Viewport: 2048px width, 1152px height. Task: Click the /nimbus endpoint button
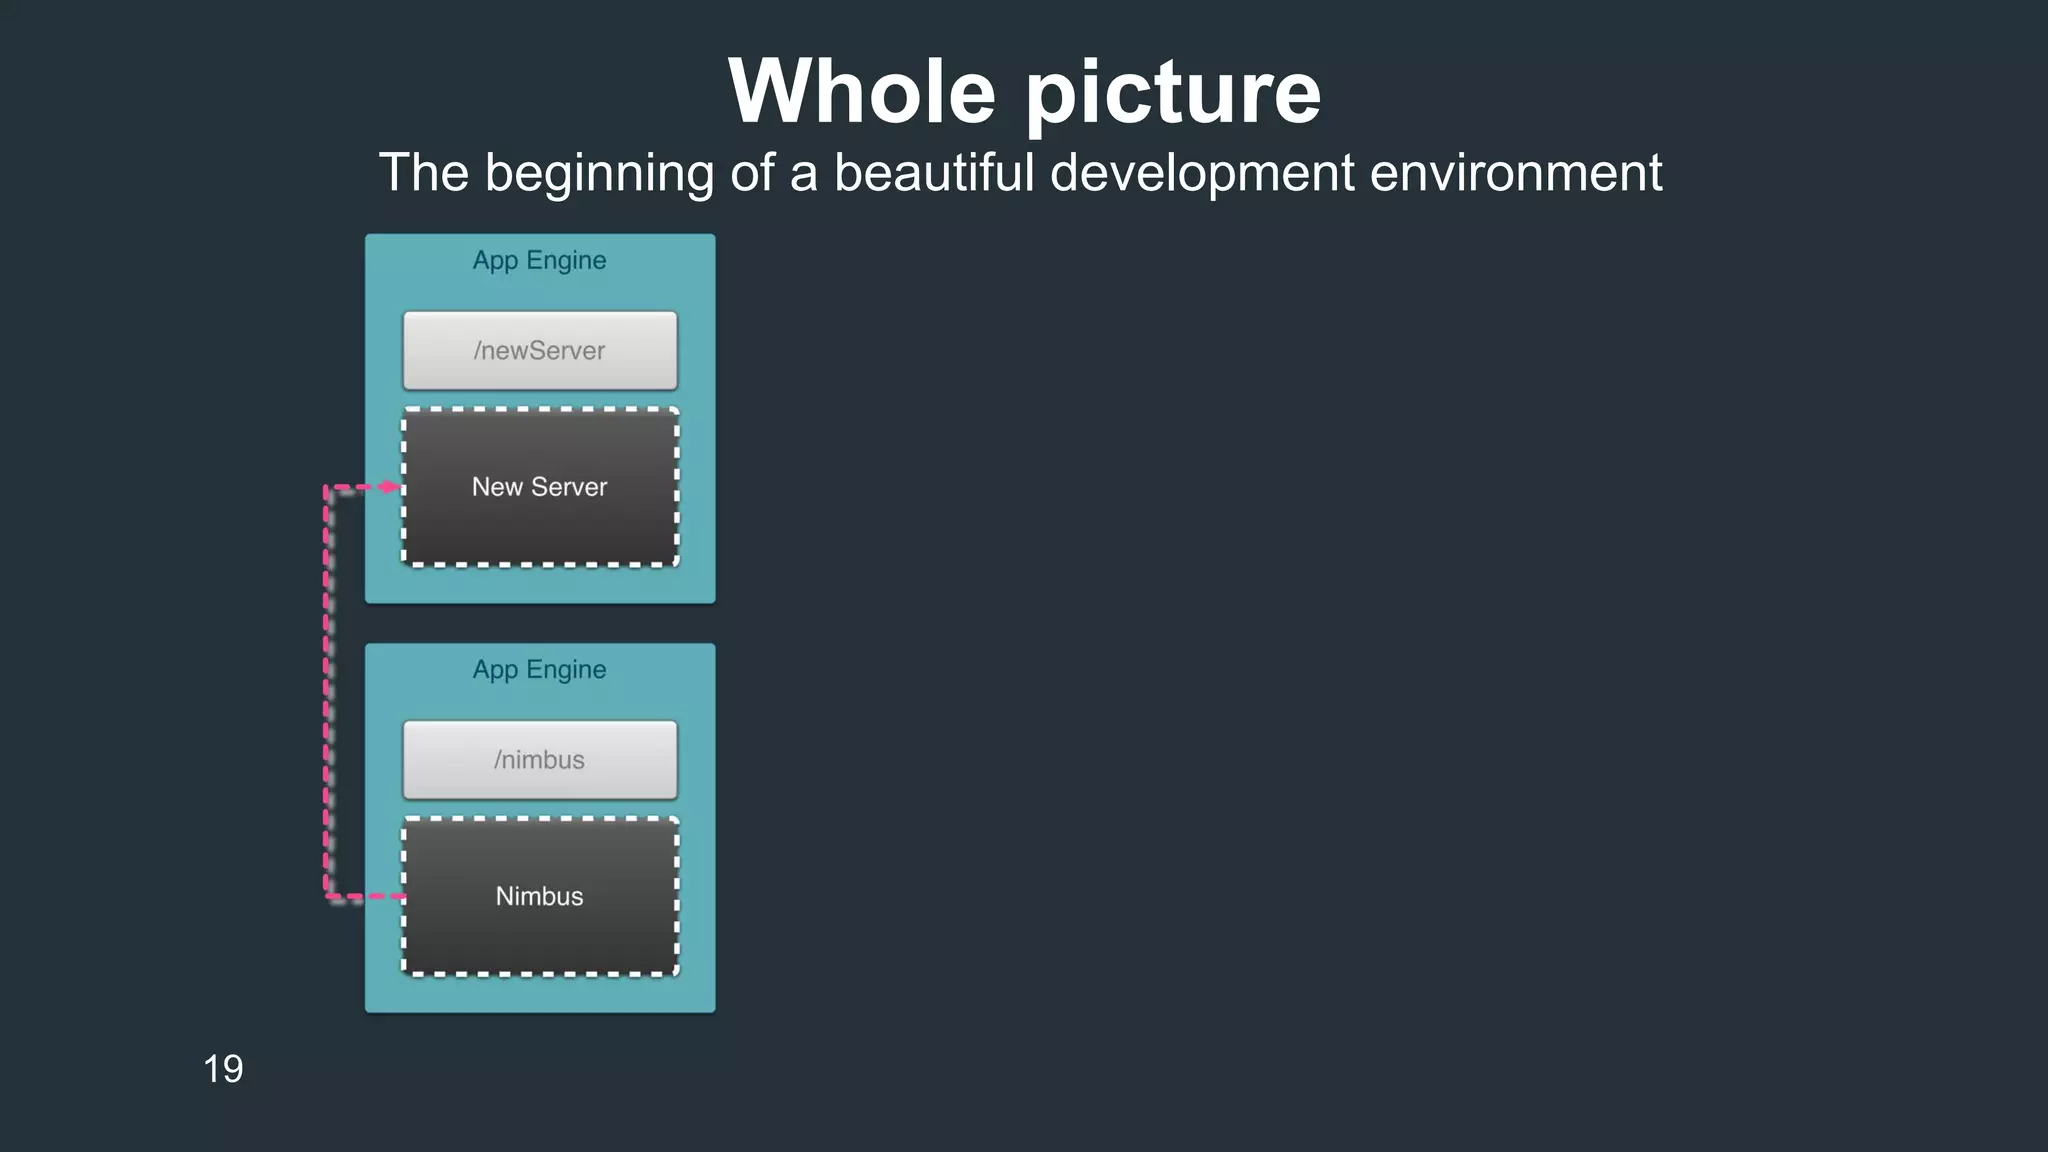540,760
